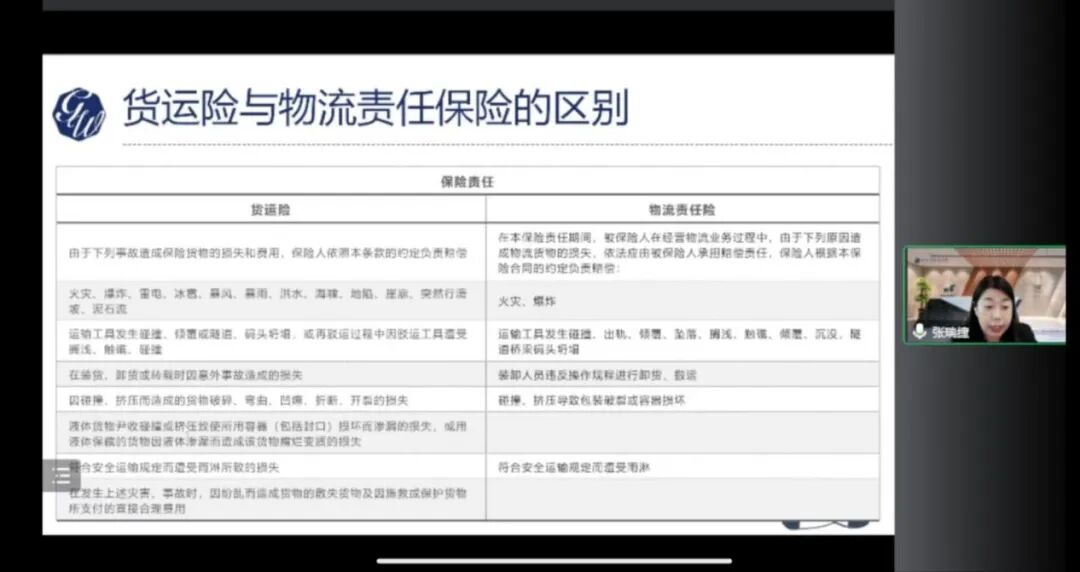Click the cell 碰撞、挤压导致包装破裂或容器损坏
Screen dimensions: 1080x572
(682, 400)
